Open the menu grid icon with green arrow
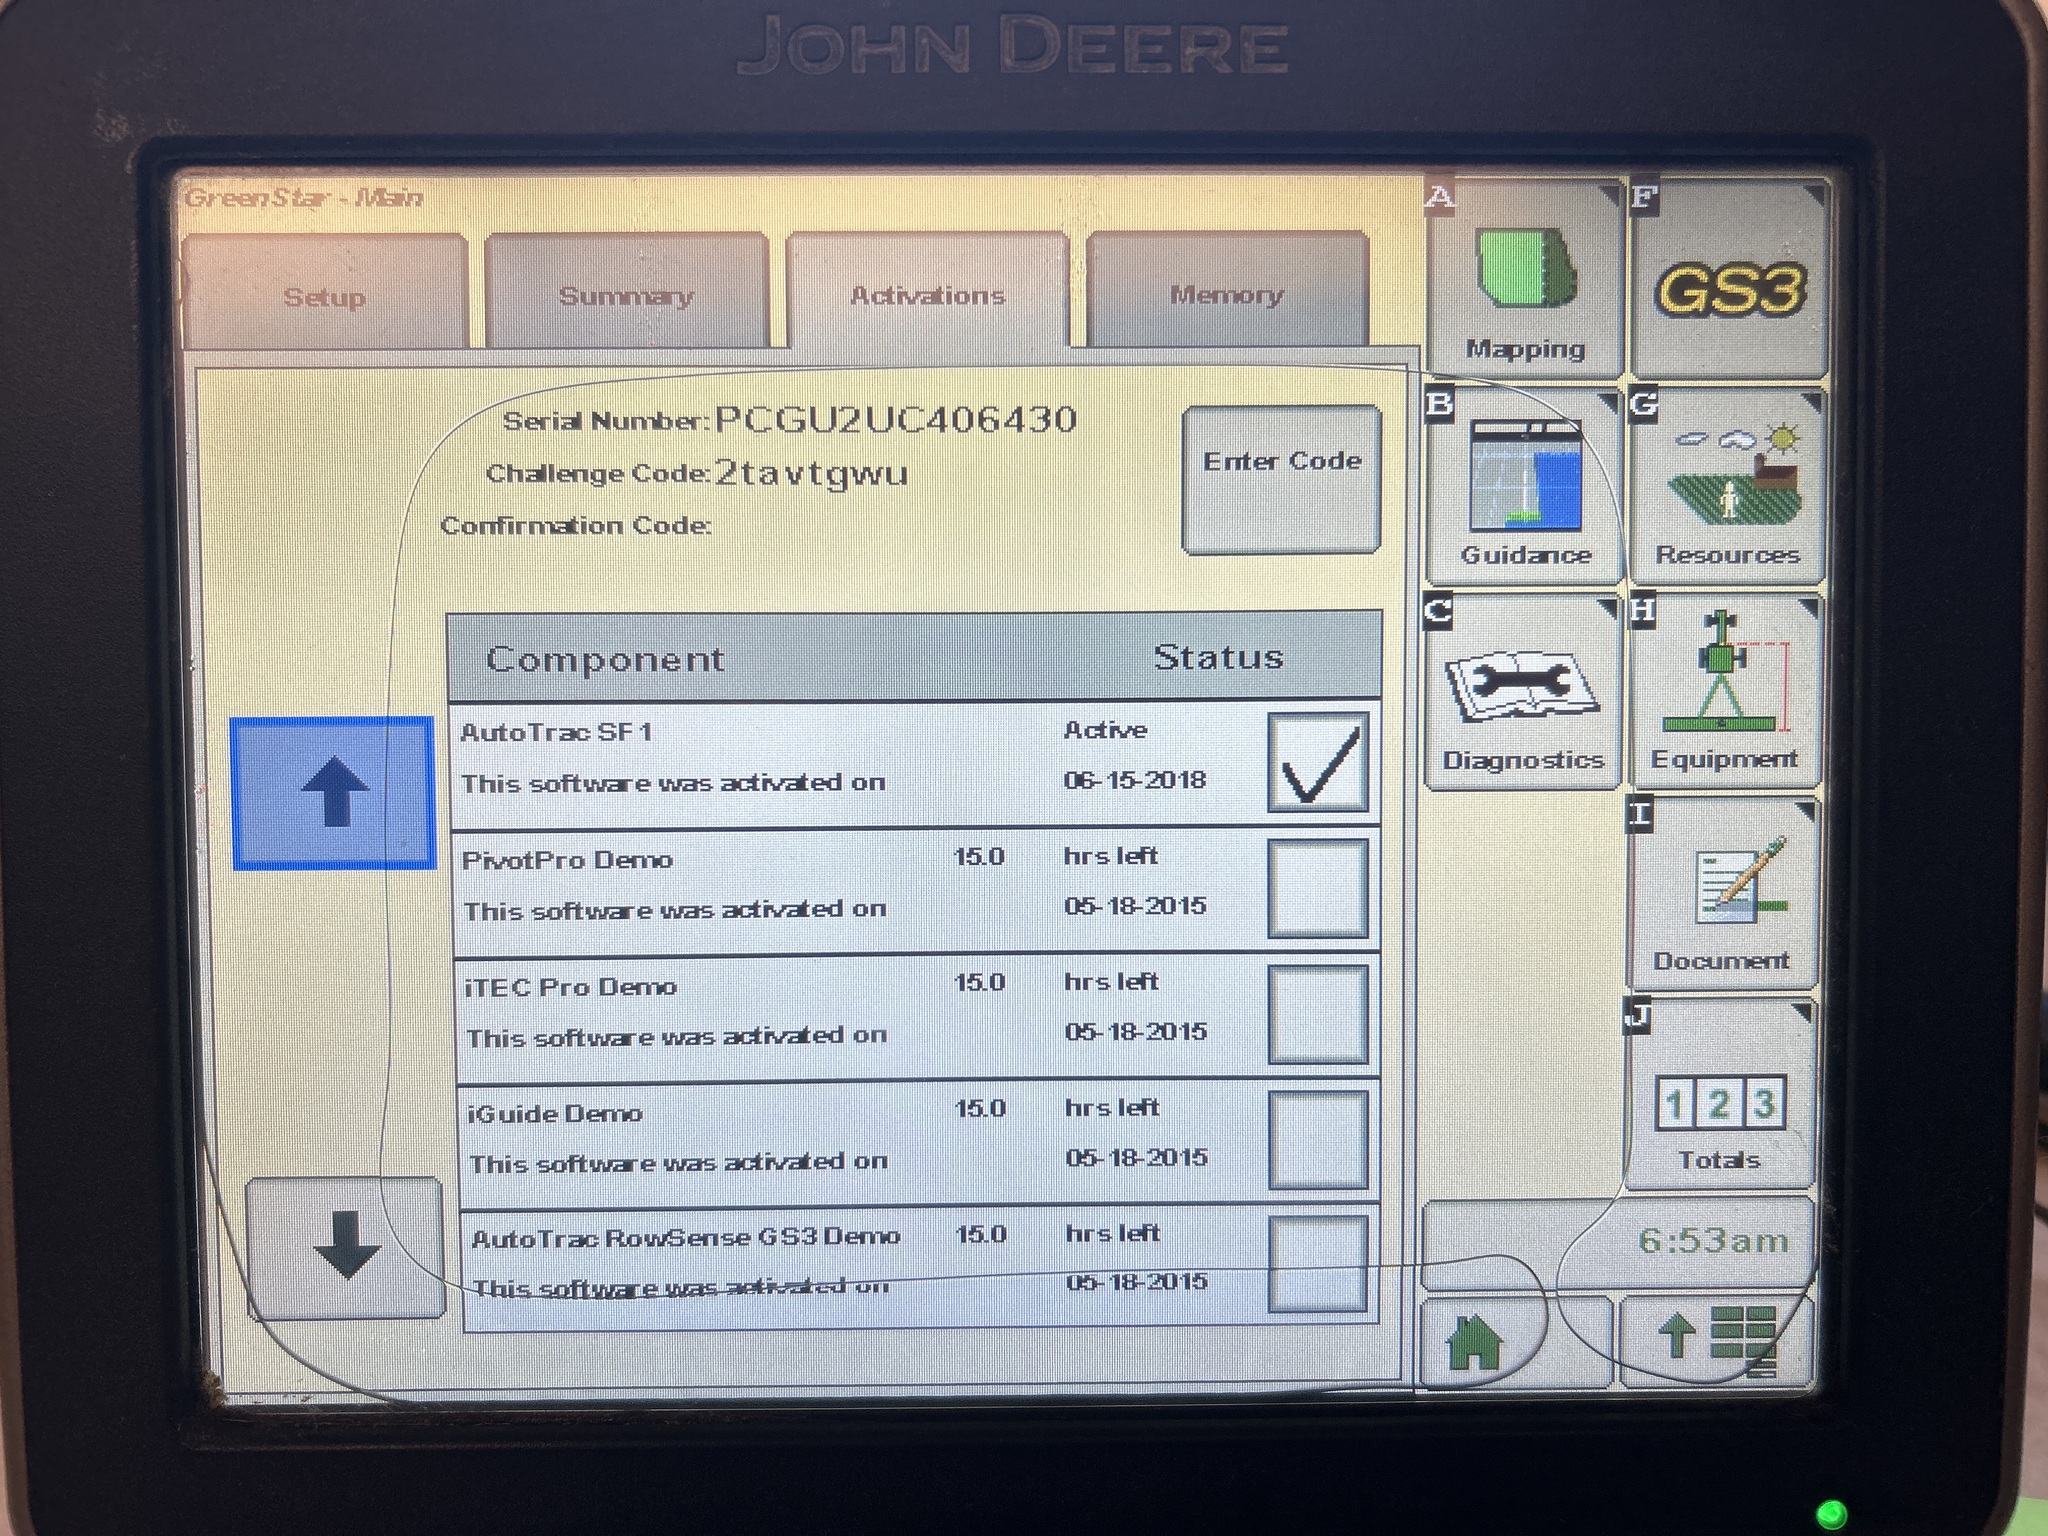This screenshot has height=1536, width=2048. (1716, 1342)
